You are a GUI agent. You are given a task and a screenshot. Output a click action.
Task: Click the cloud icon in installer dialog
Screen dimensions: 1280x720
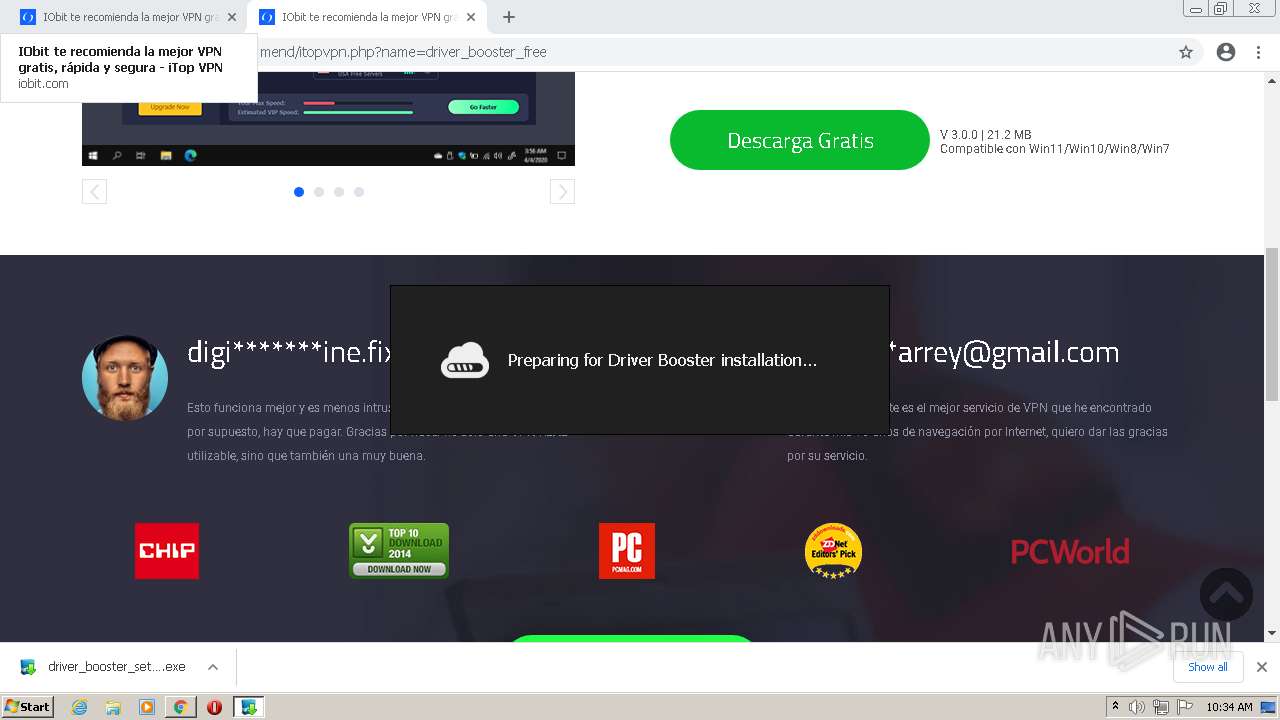pyautogui.click(x=465, y=360)
